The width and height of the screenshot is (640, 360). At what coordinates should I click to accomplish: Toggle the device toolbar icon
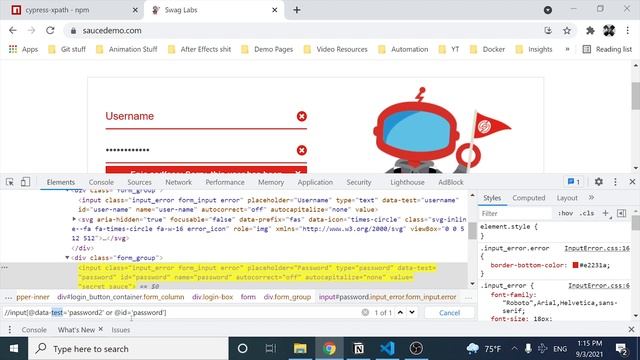click(x=25, y=182)
